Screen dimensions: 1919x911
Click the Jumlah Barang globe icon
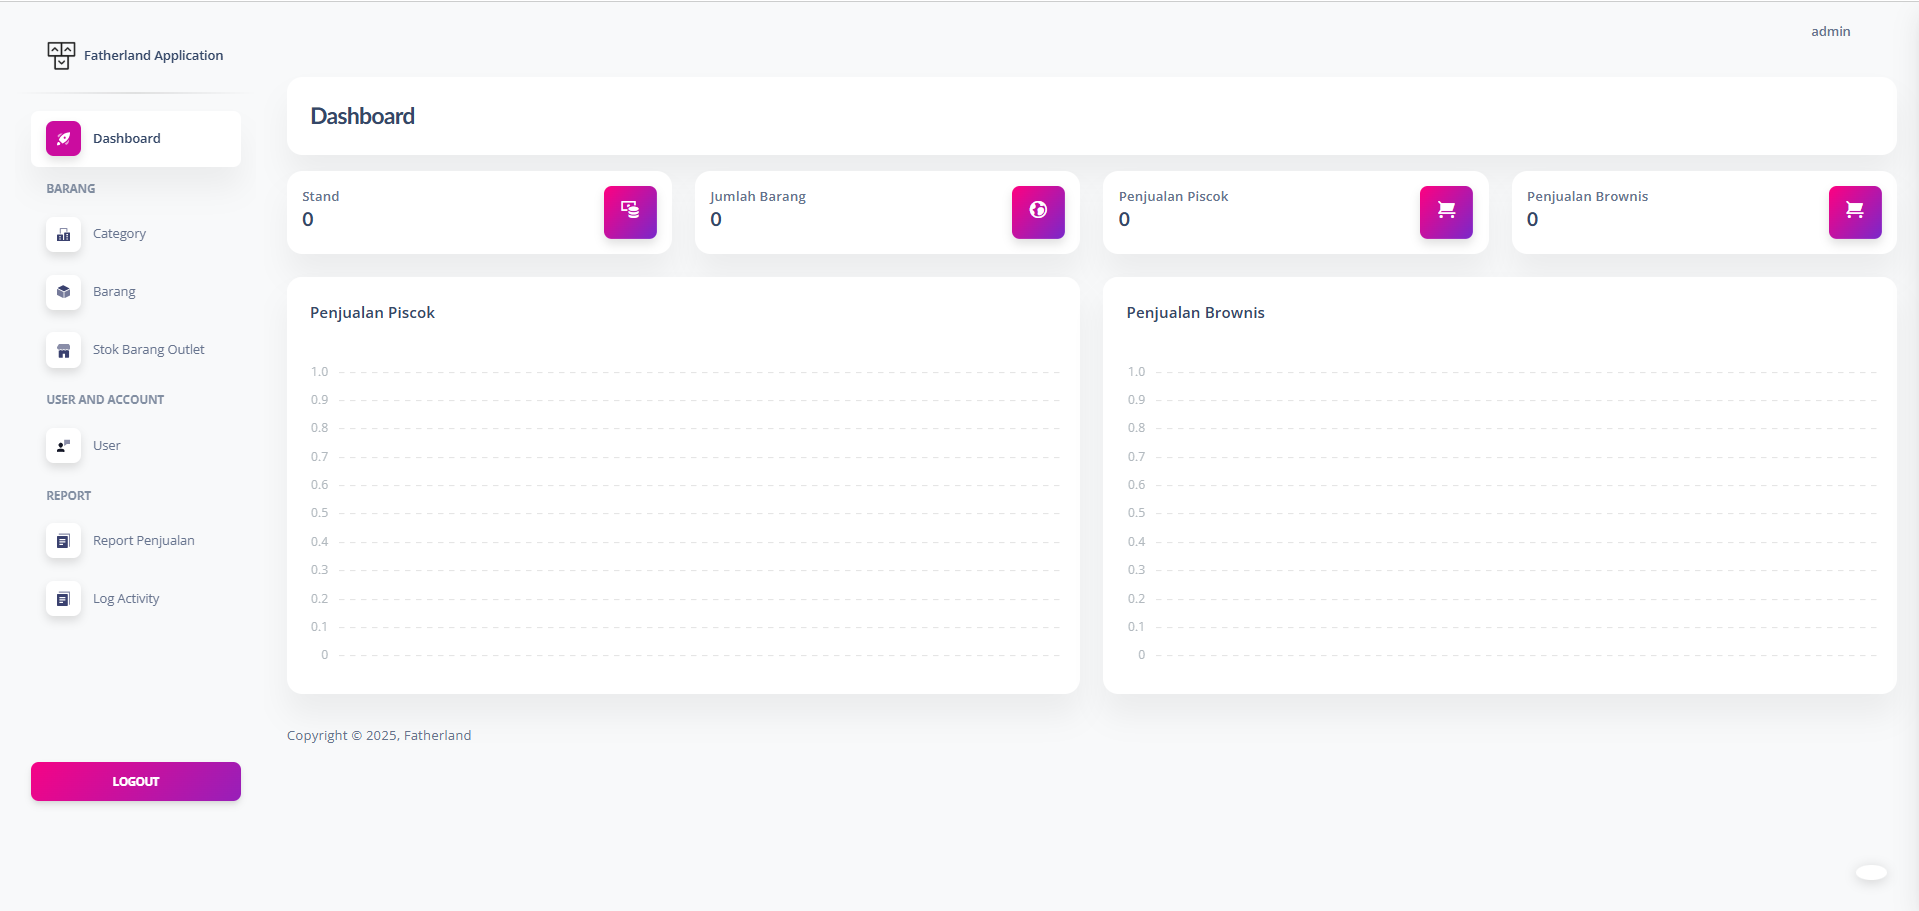click(1038, 212)
